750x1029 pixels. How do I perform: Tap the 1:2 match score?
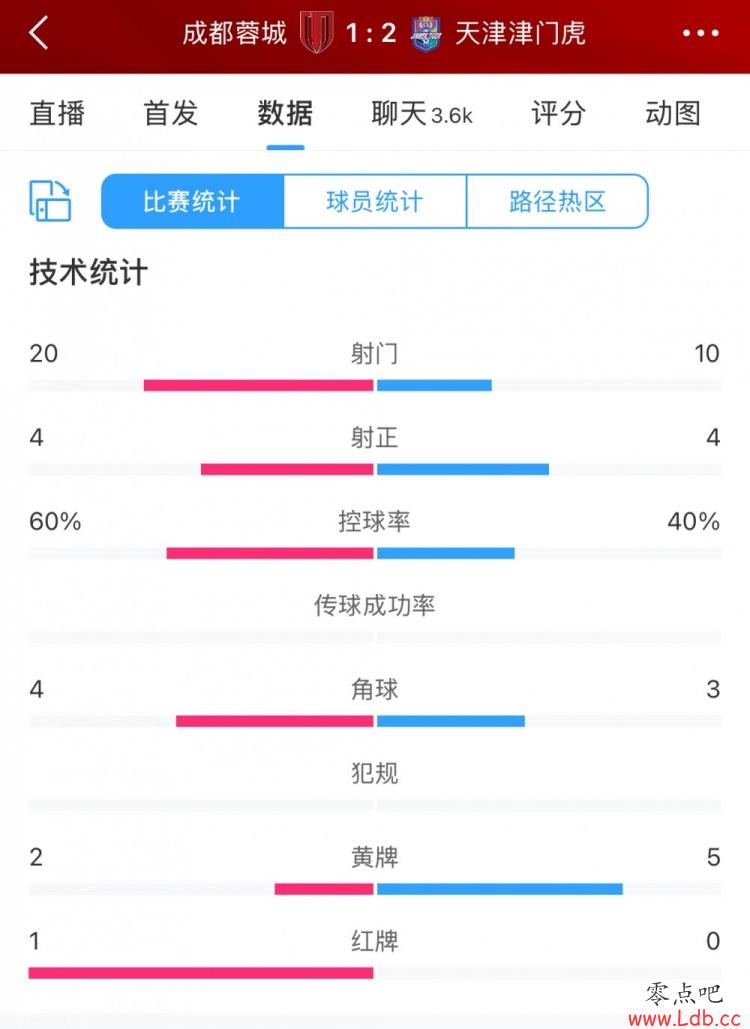pyautogui.click(x=371, y=33)
